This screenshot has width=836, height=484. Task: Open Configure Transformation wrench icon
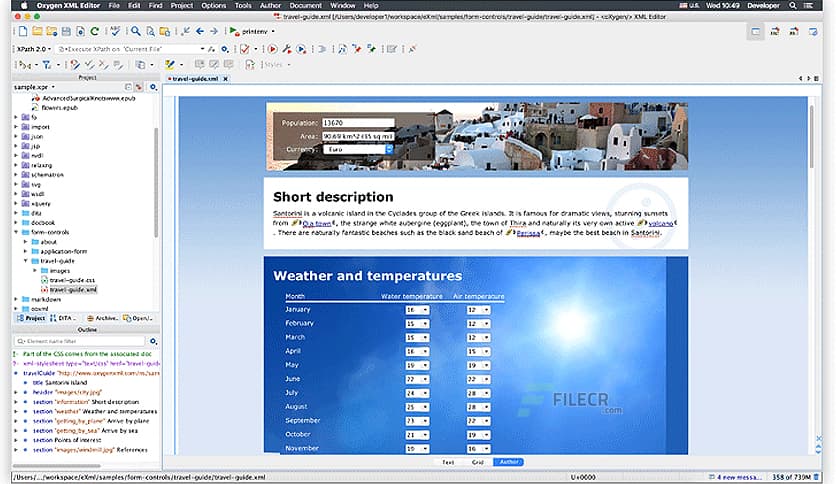287,49
